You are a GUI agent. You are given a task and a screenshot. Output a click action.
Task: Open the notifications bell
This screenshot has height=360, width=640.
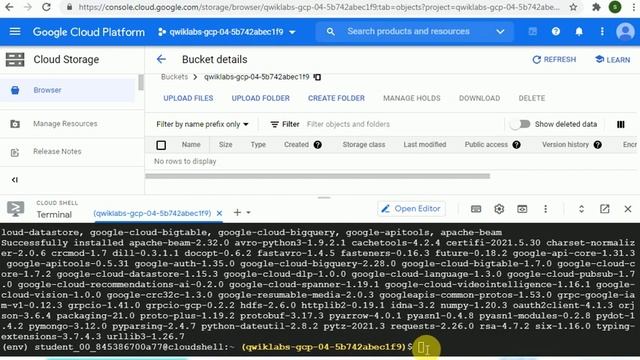point(579,31)
